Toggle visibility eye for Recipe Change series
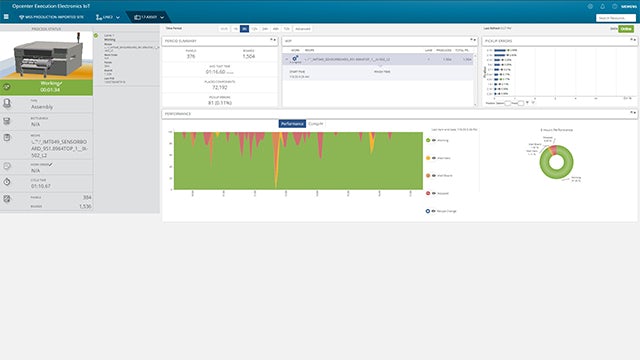 (434, 211)
